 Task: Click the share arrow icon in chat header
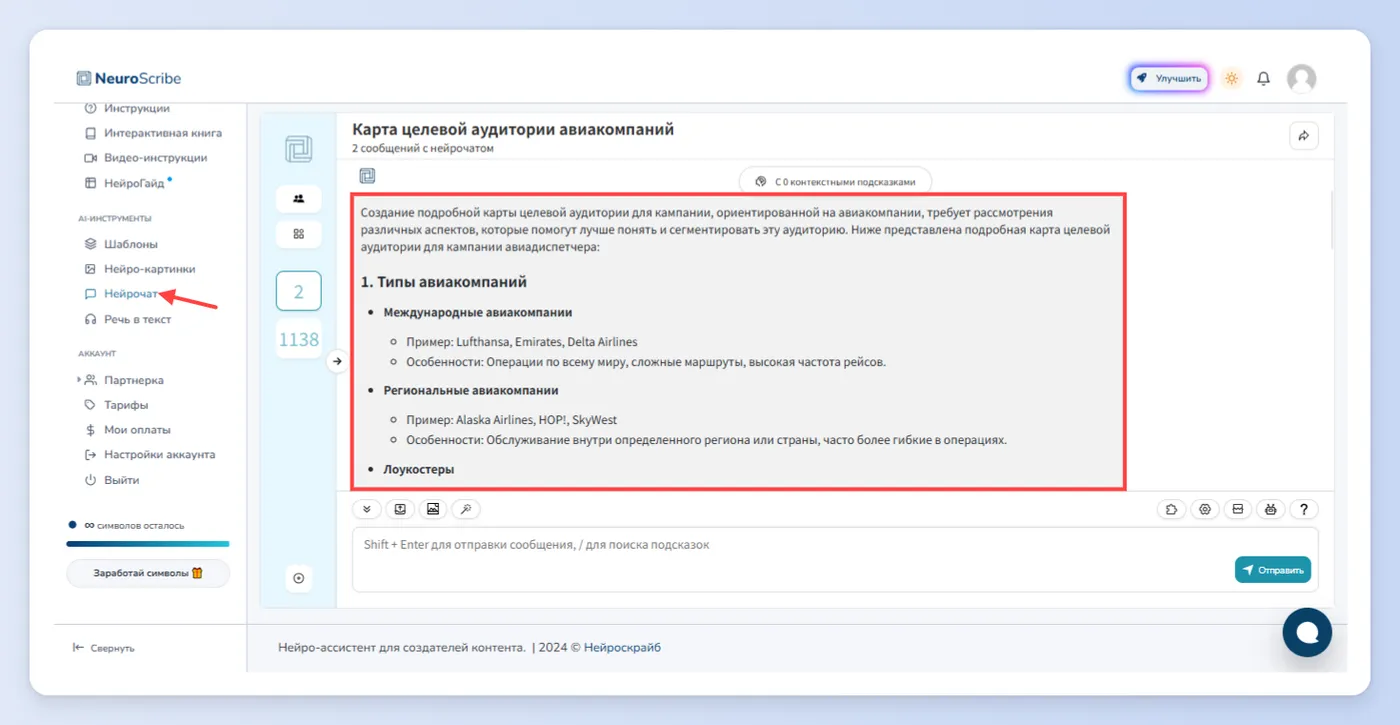coord(1304,136)
